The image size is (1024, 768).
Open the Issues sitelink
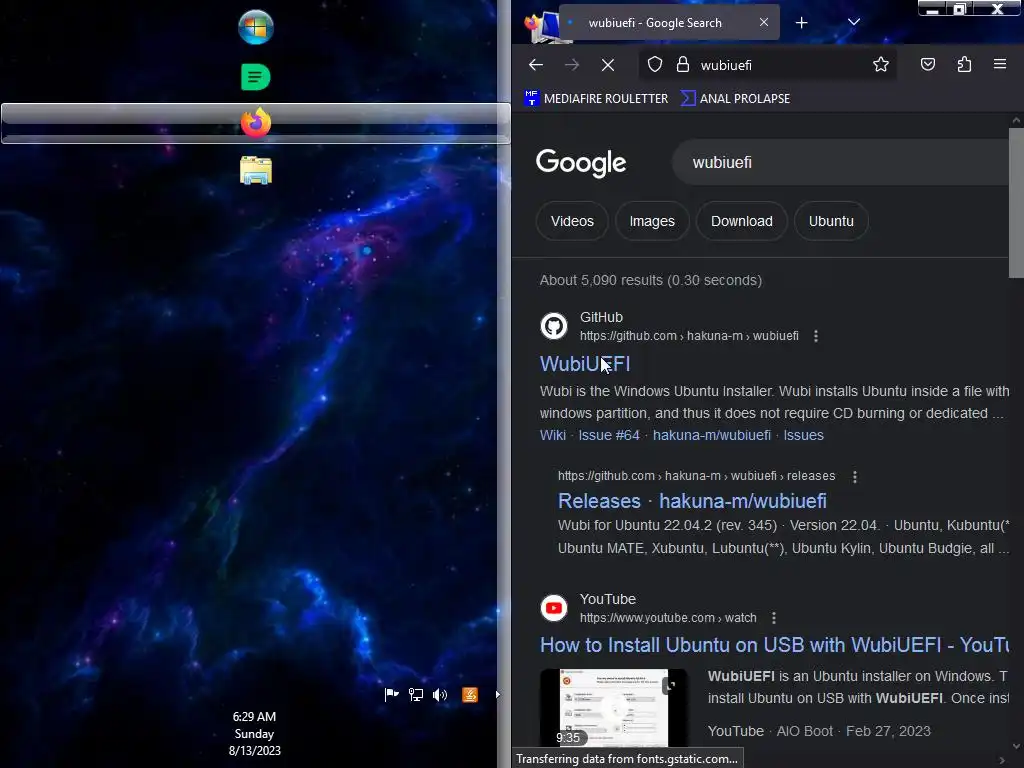click(x=804, y=435)
